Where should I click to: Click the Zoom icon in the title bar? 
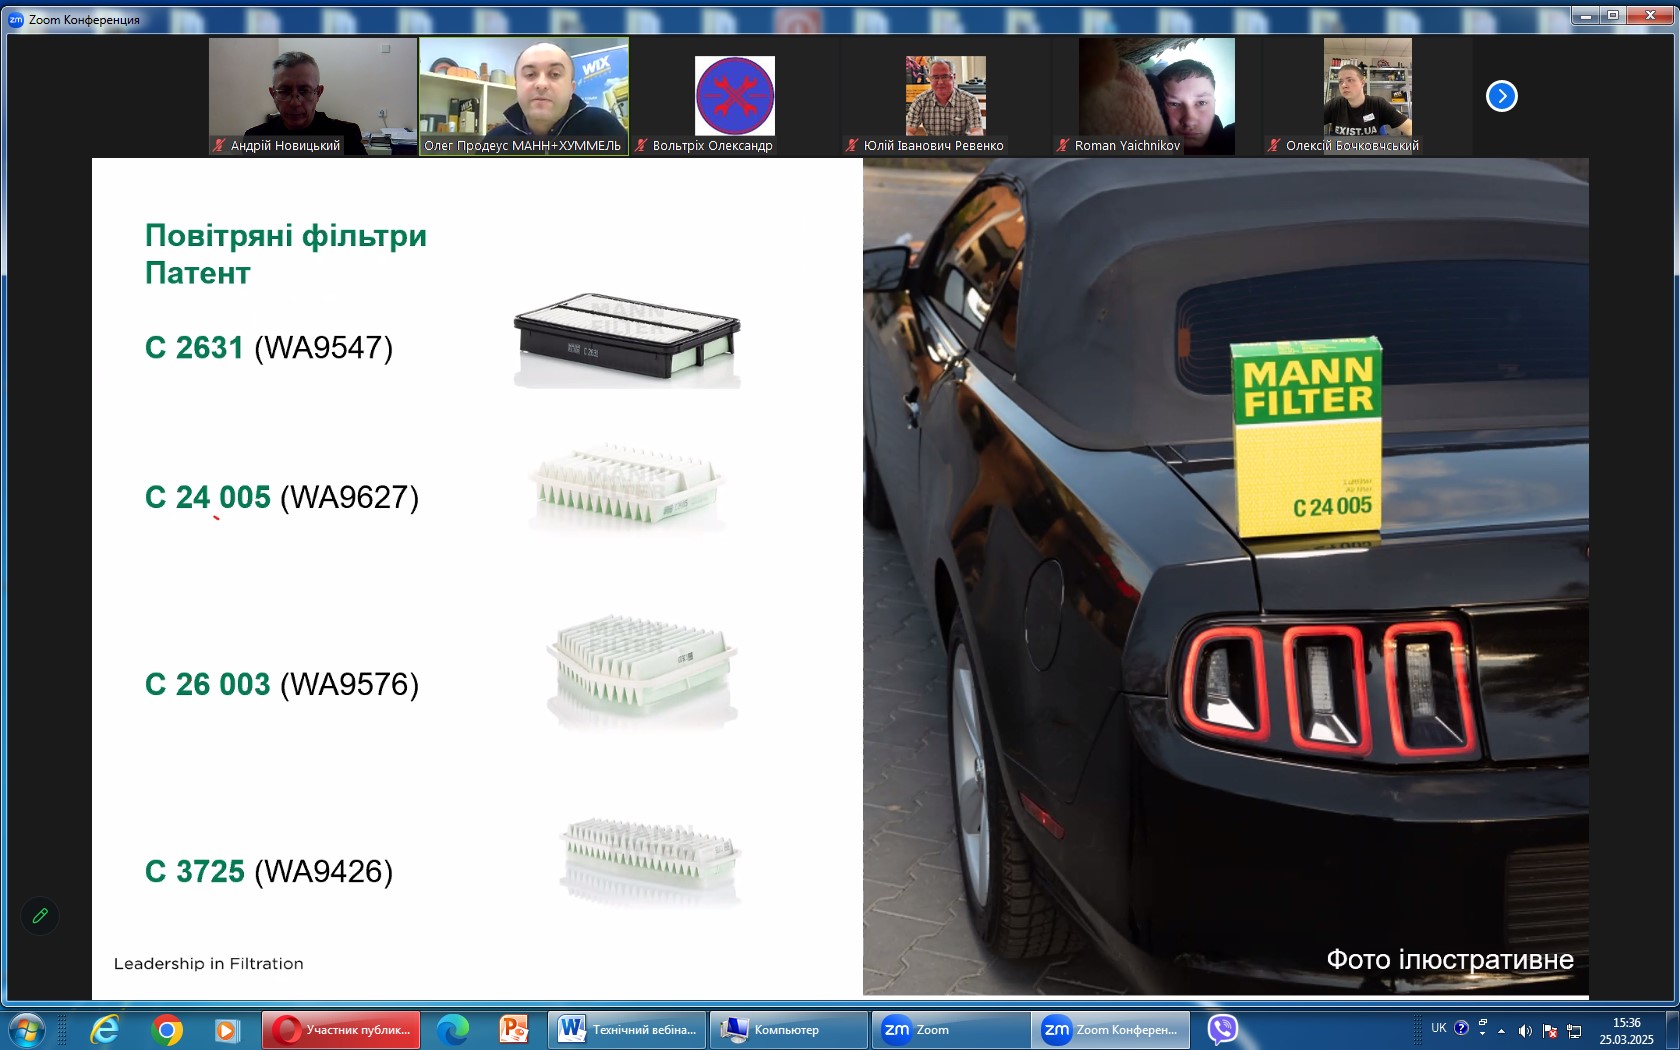16,19
